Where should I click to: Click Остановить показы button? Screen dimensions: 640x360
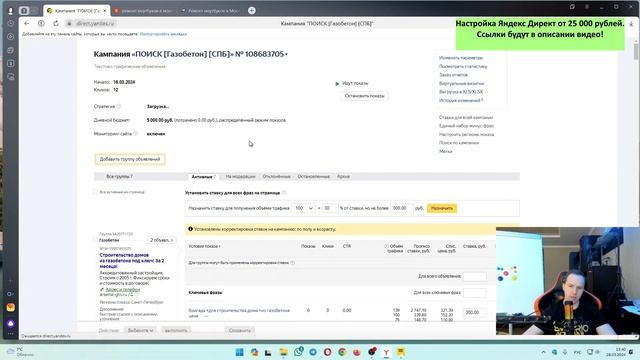(364, 96)
